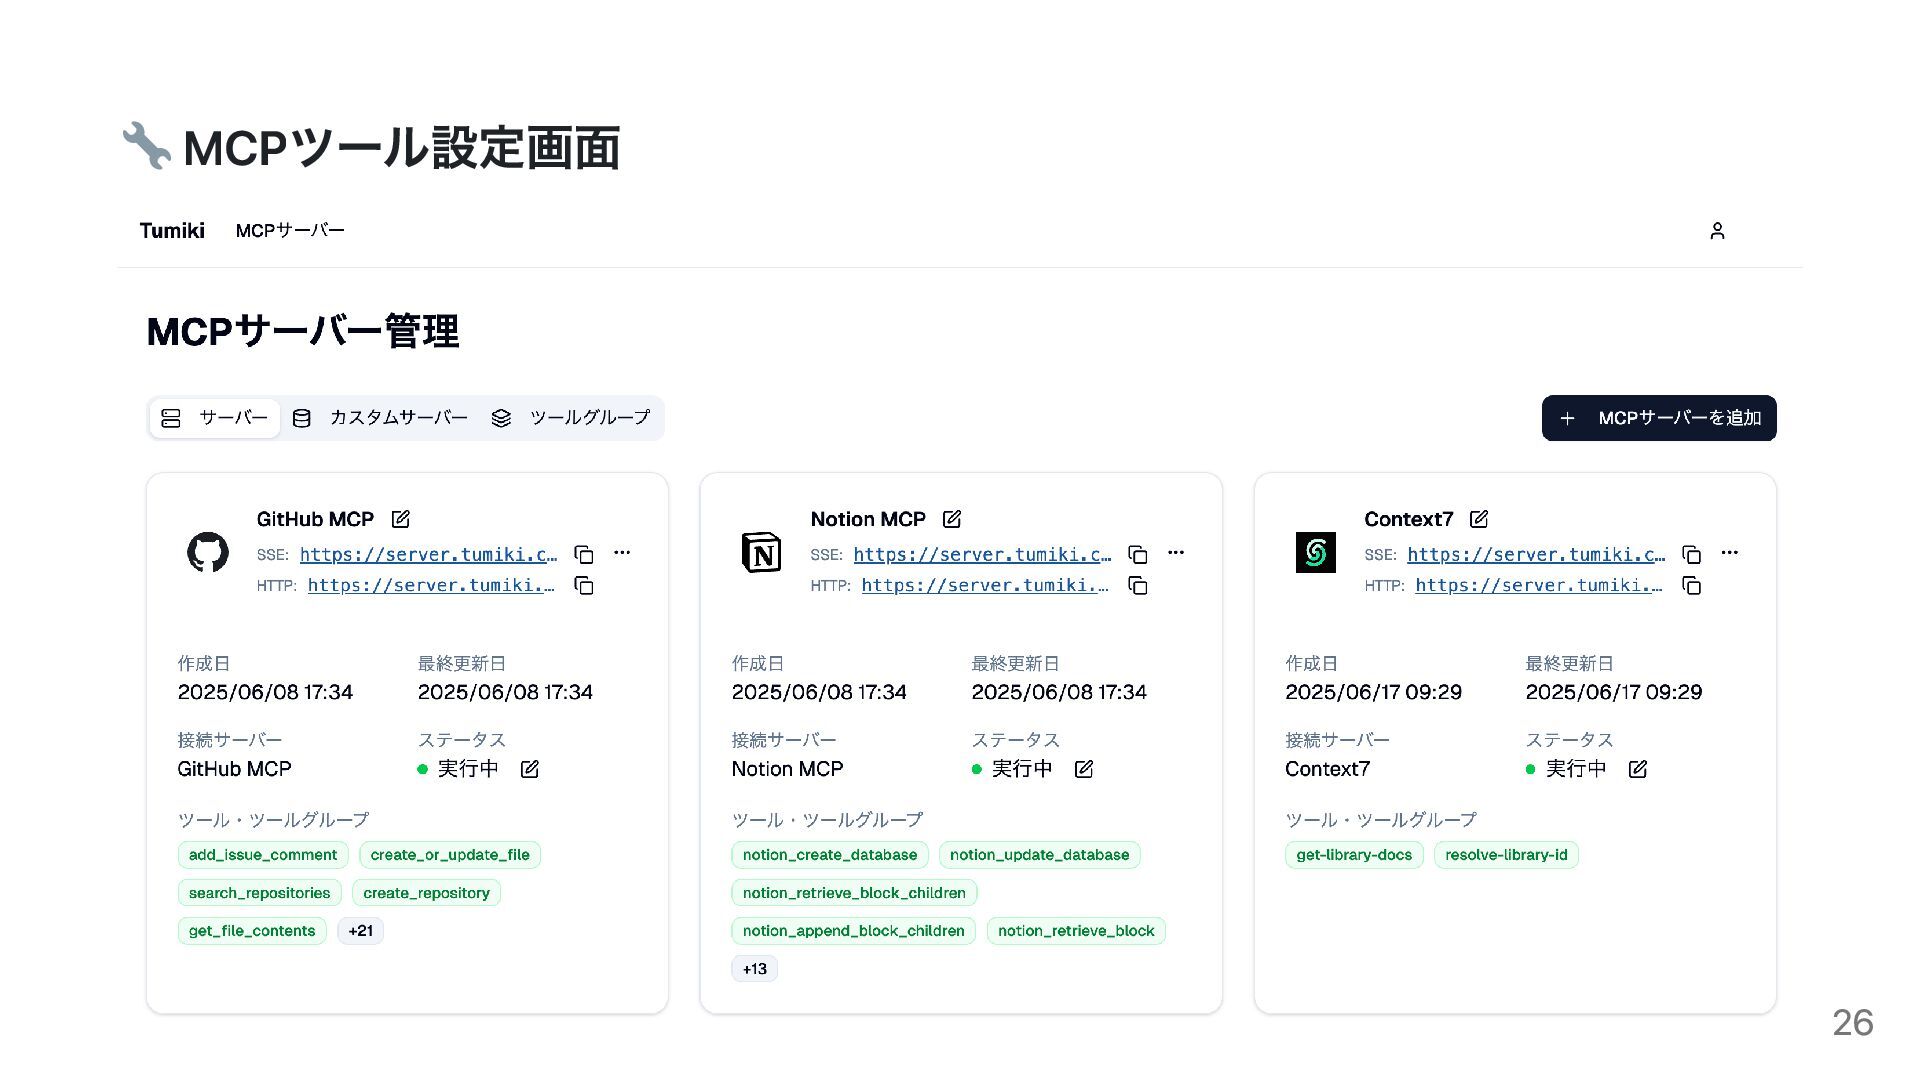
Task: Expand the +13 more Notion tools
Action: pos(755,969)
